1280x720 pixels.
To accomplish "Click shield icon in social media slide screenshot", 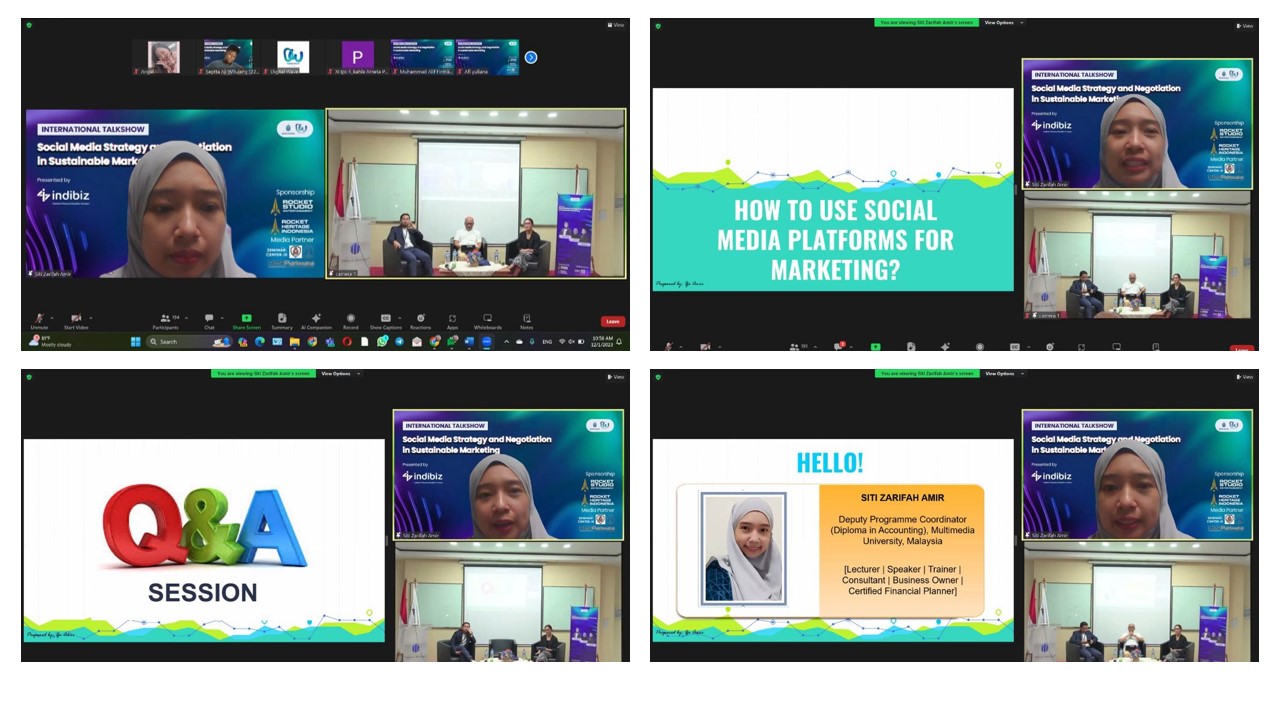I will click(657, 25).
